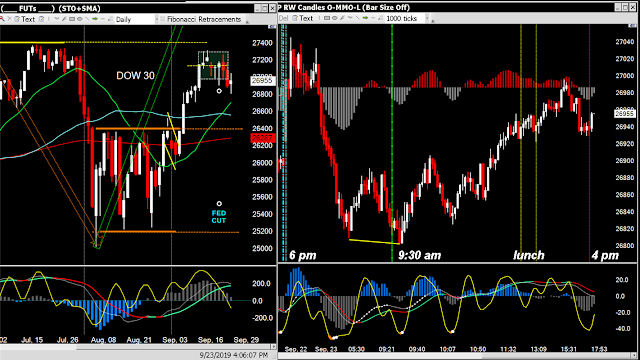Select rectangle tool in RW Candles toolbar
640x360 pixels.
click(327, 18)
